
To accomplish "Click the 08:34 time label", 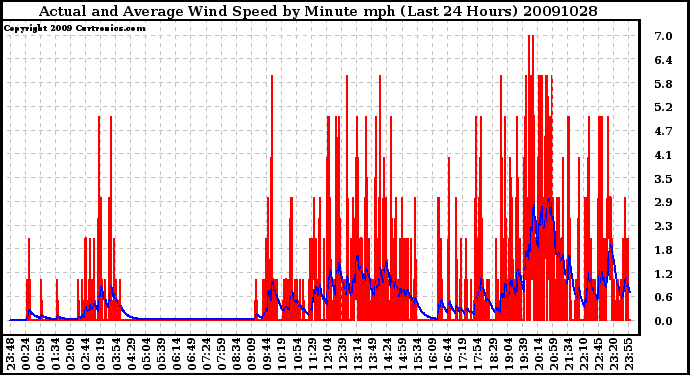I will click(236, 354).
